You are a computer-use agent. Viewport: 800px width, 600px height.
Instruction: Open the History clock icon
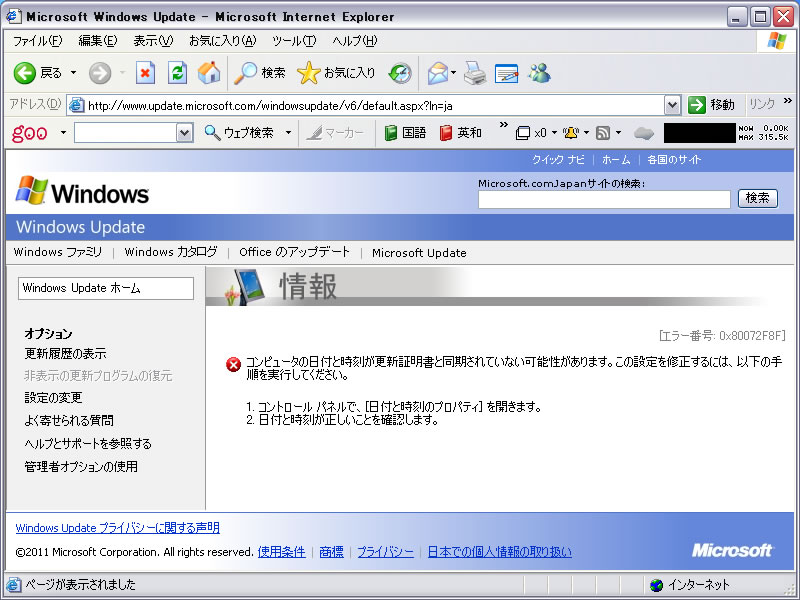pyautogui.click(x=399, y=73)
